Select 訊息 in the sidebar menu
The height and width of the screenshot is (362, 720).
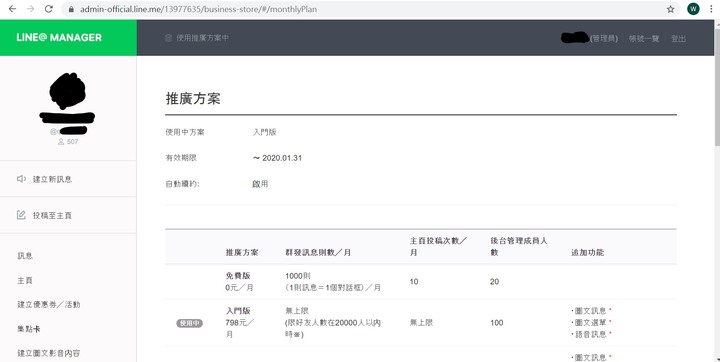pyautogui.click(x=25, y=256)
